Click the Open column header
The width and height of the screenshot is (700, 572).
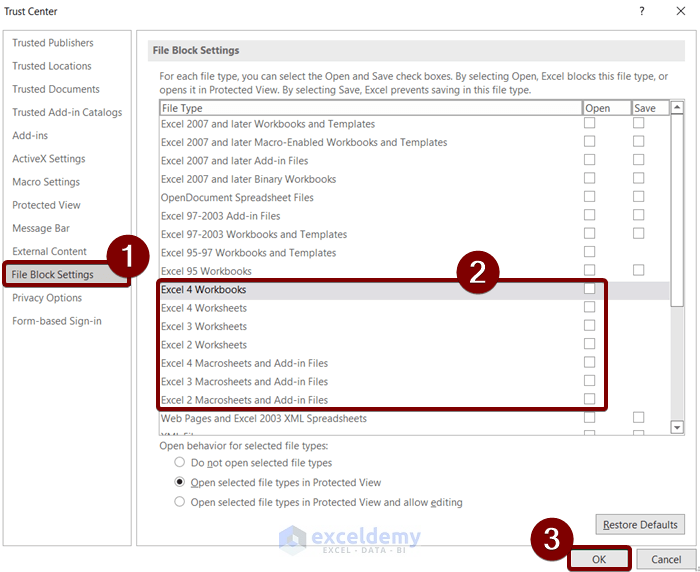pos(606,108)
